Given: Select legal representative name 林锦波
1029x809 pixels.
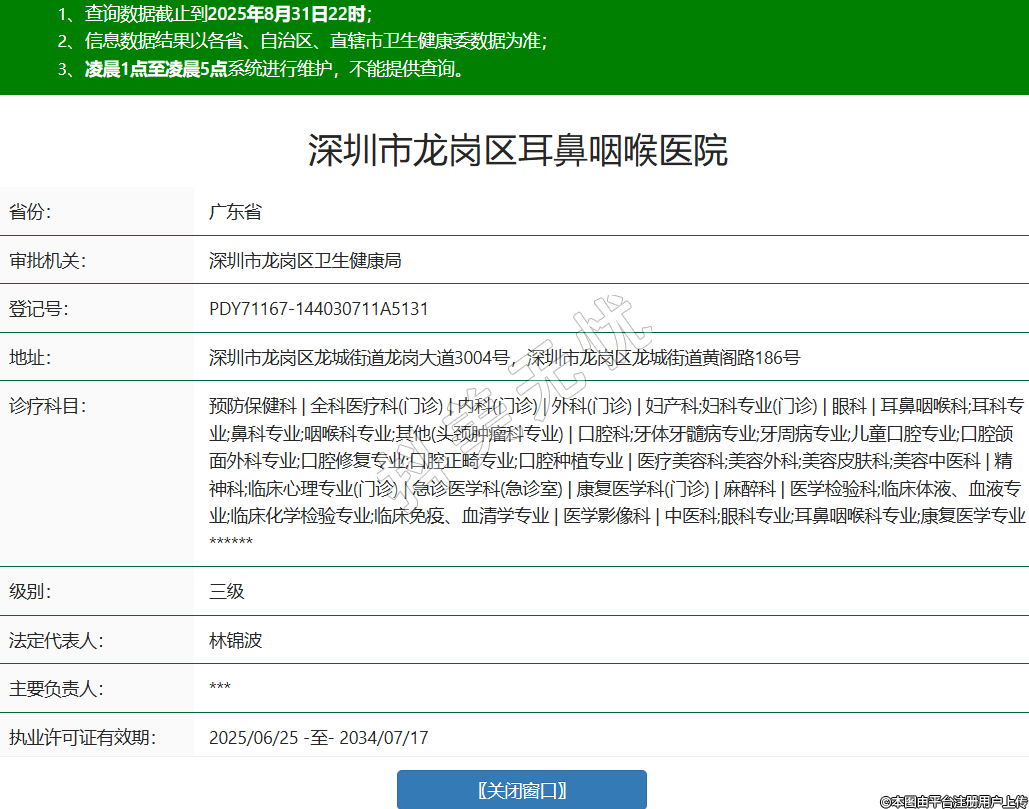Looking at the screenshot, I should [x=235, y=640].
